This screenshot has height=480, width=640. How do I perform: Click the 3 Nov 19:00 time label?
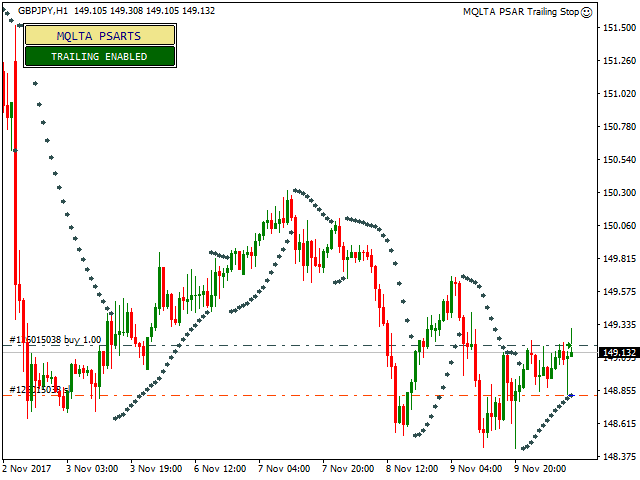pyautogui.click(x=156, y=469)
